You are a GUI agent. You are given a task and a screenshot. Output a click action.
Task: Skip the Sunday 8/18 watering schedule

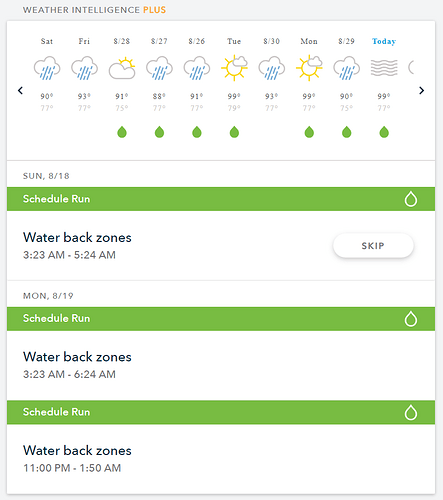pyautogui.click(x=373, y=246)
